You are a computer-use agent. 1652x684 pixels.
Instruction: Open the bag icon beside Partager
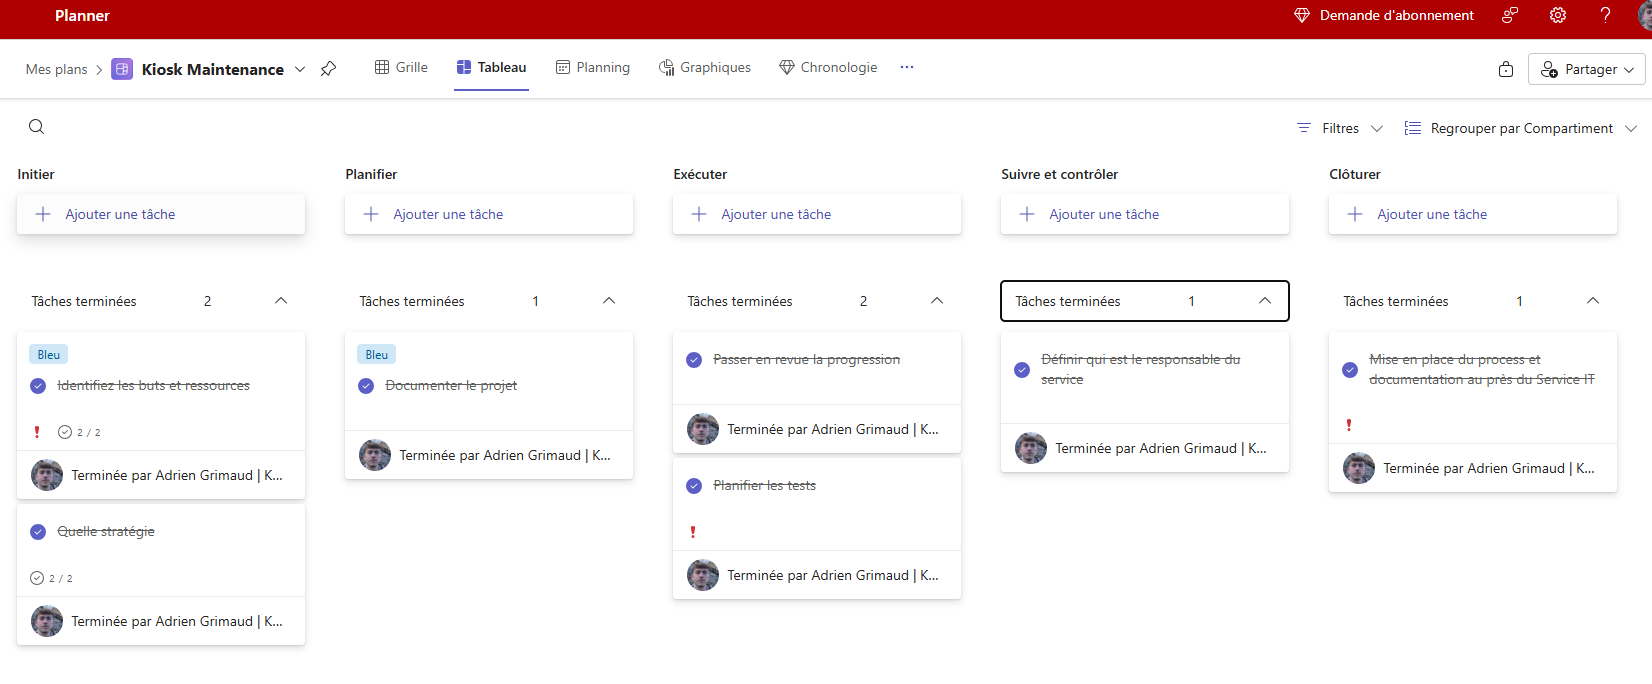click(x=1506, y=69)
